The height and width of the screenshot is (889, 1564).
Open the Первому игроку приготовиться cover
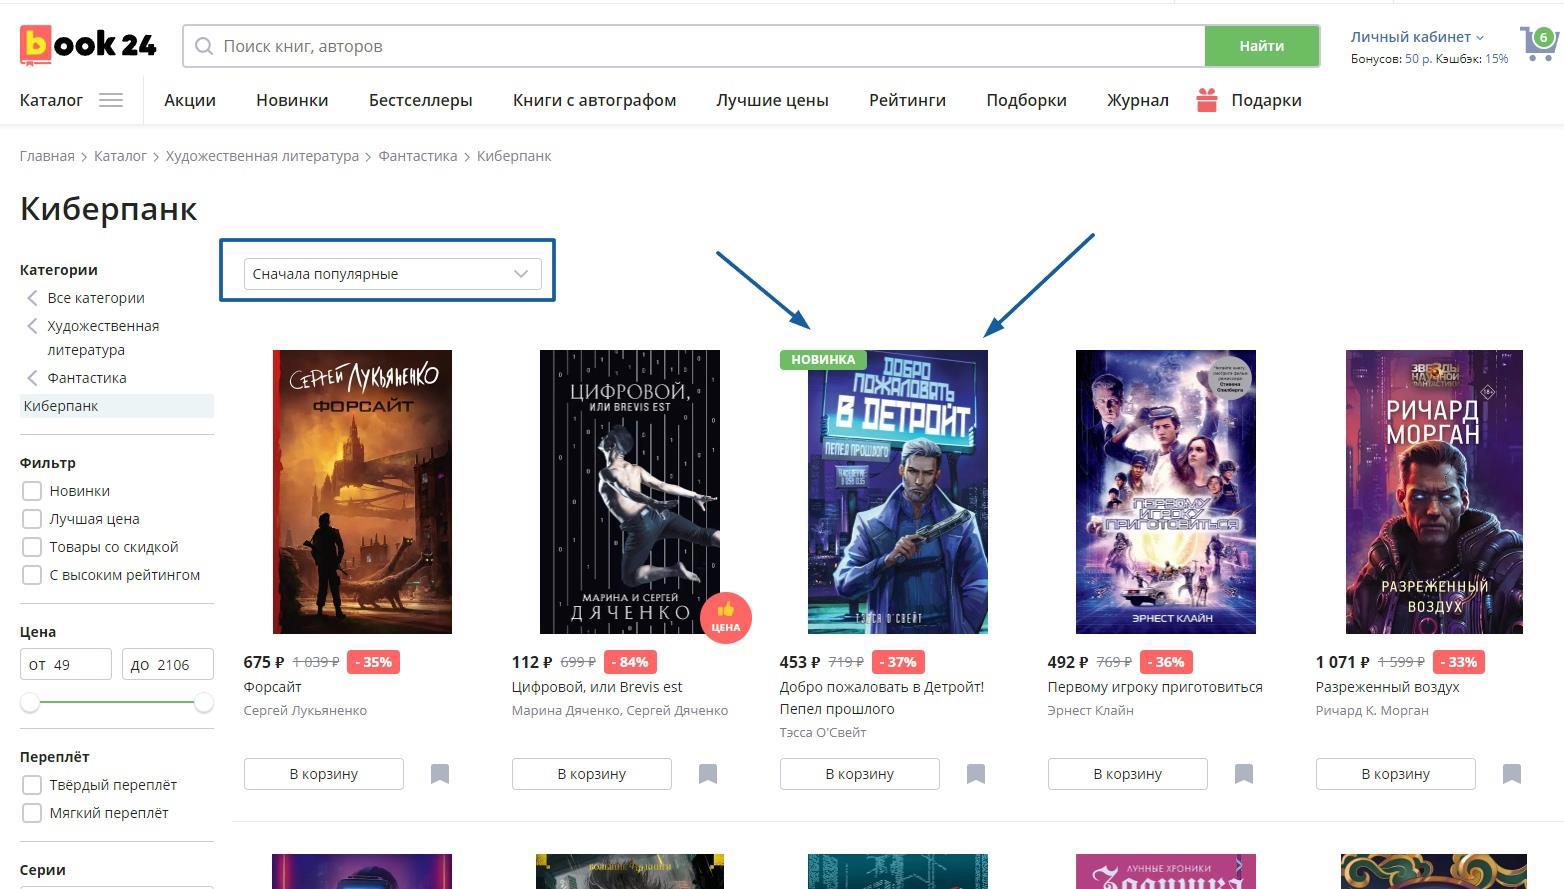pos(1166,492)
